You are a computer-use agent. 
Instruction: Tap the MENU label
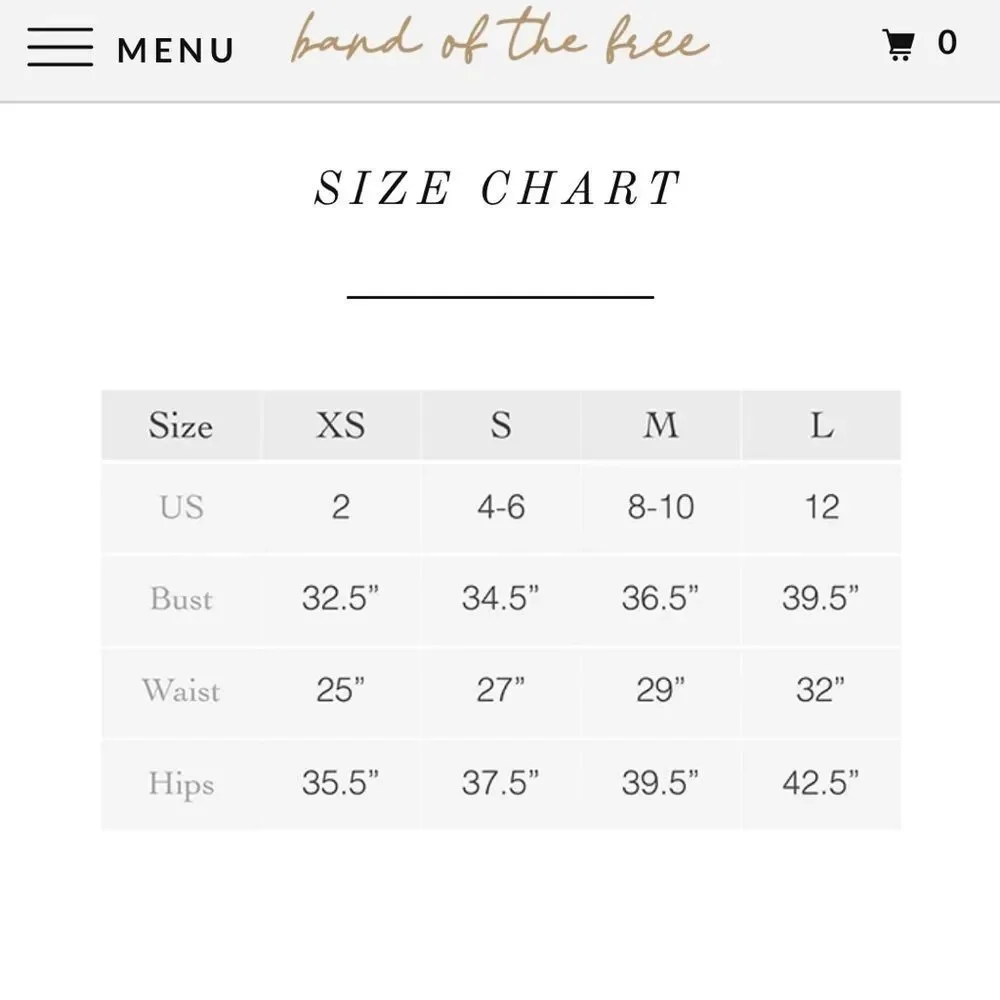click(176, 50)
